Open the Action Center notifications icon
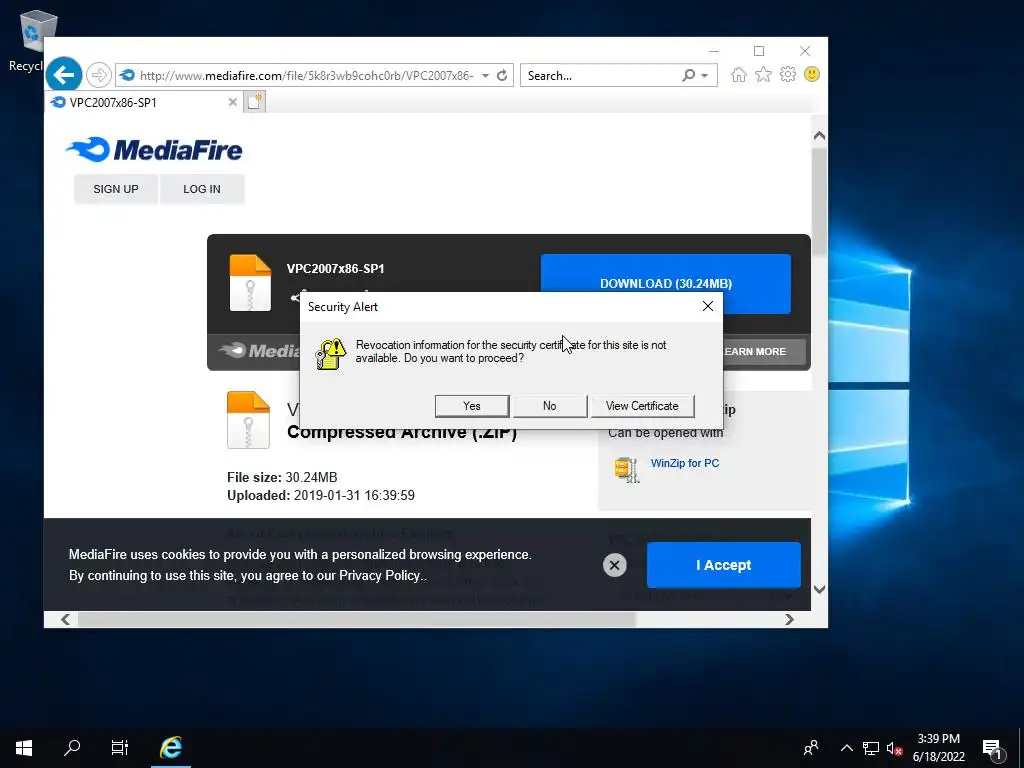 [993, 749]
